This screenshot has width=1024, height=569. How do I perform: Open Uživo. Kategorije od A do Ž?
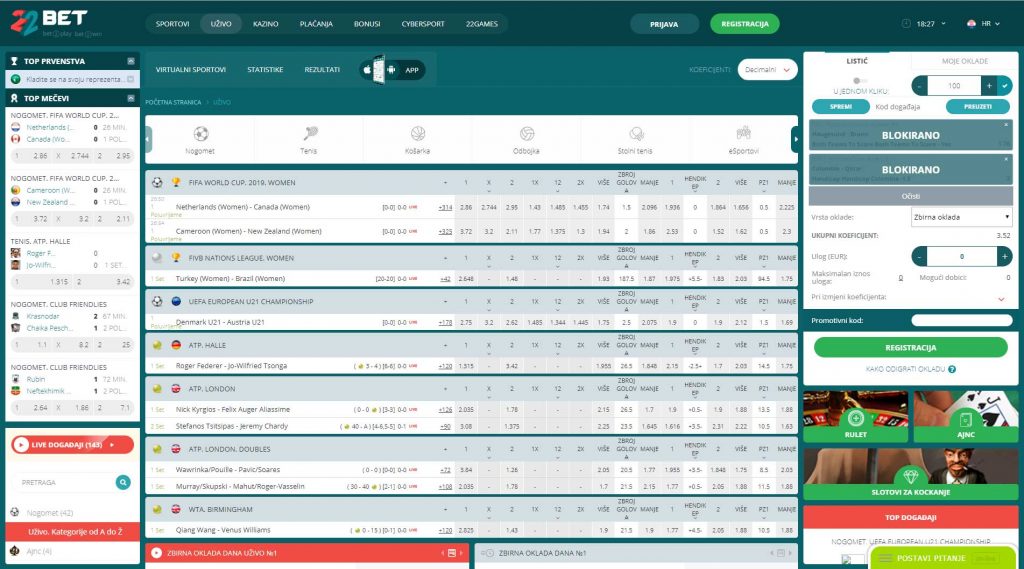tap(72, 532)
